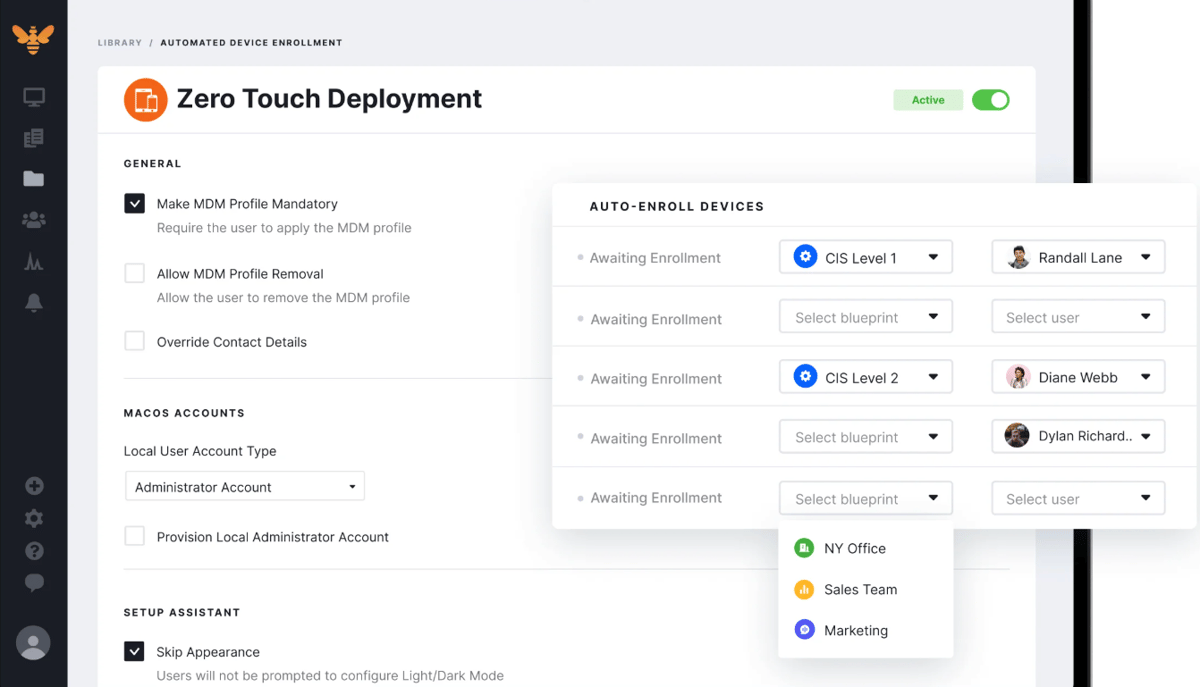Select NY Office from the blueprint list

[865, 548]
